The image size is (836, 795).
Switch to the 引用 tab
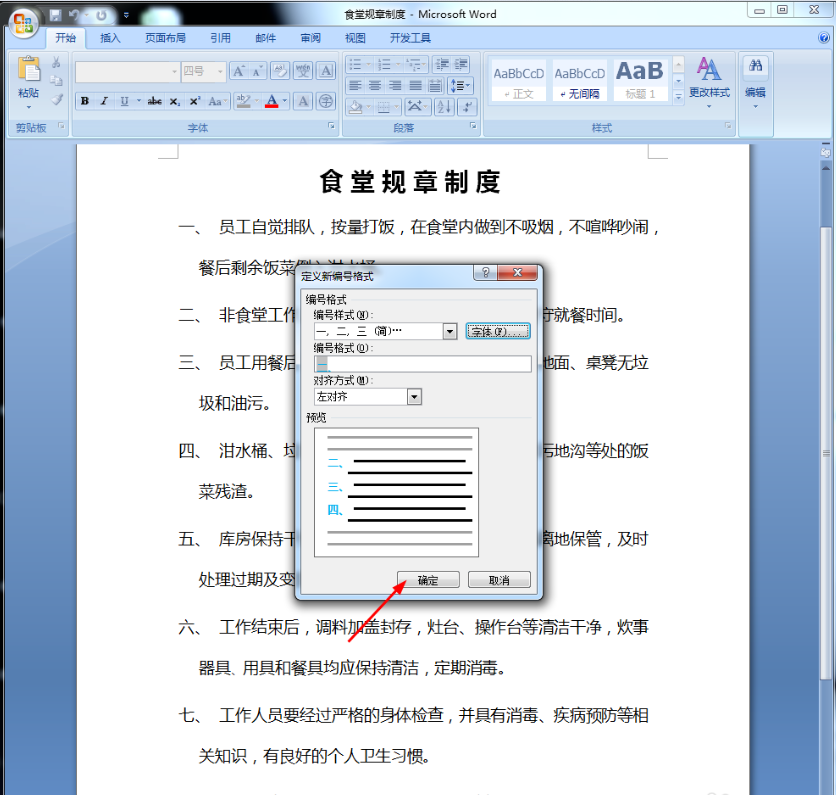[x=220, y=38]
